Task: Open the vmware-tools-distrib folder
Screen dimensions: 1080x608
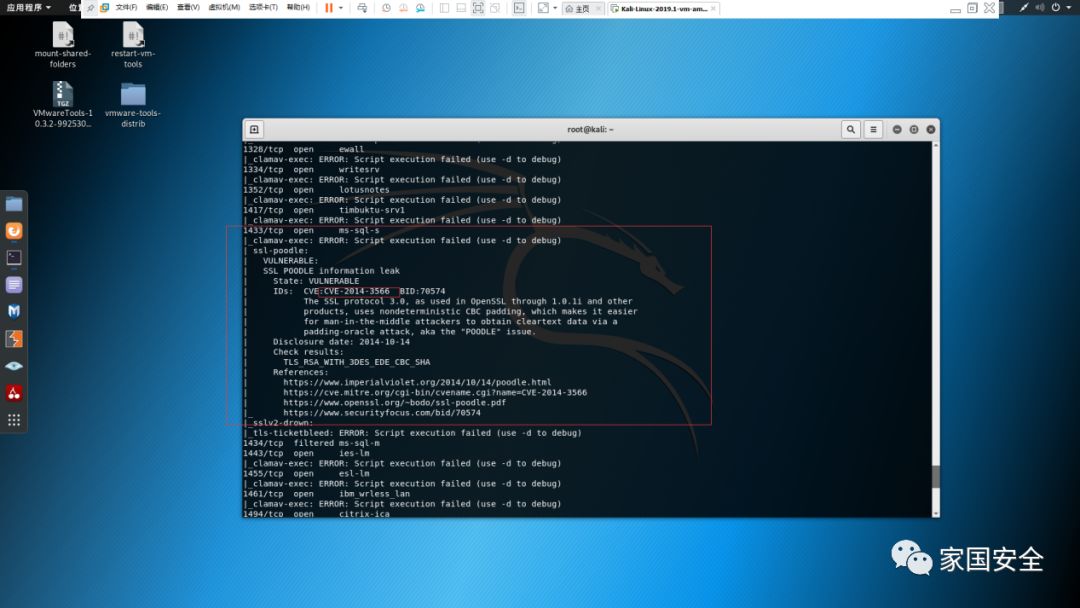Action: tap(133, 105)
